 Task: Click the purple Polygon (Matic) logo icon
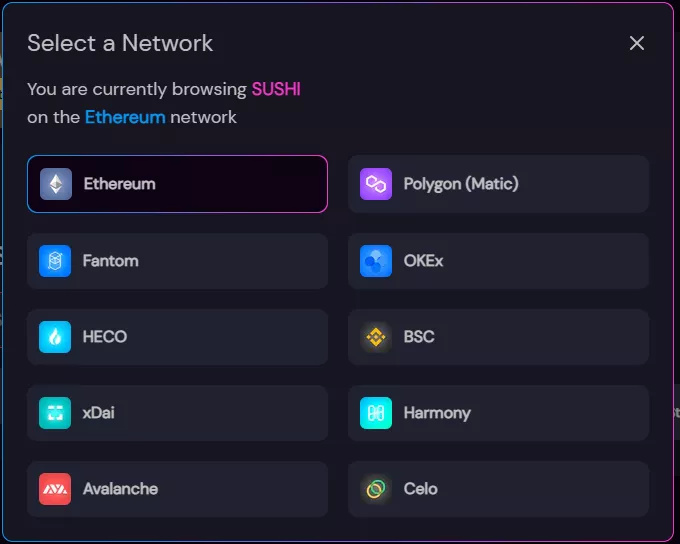coord(376,184)
